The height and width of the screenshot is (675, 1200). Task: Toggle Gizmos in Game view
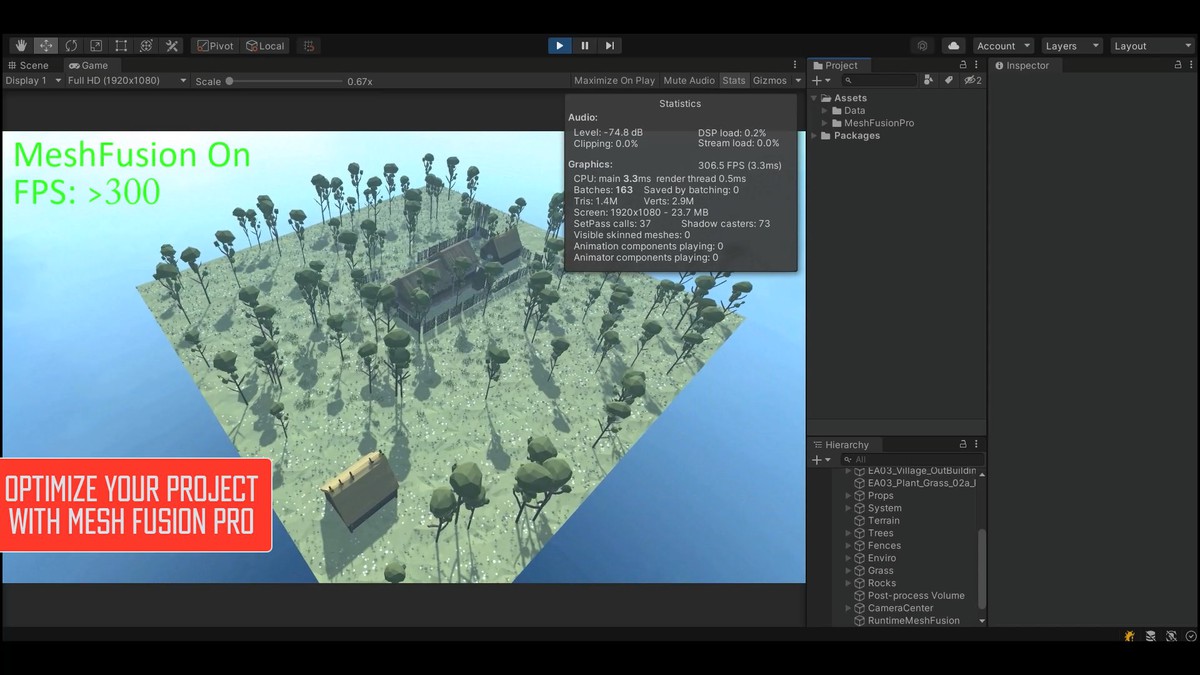click(770, 81)
